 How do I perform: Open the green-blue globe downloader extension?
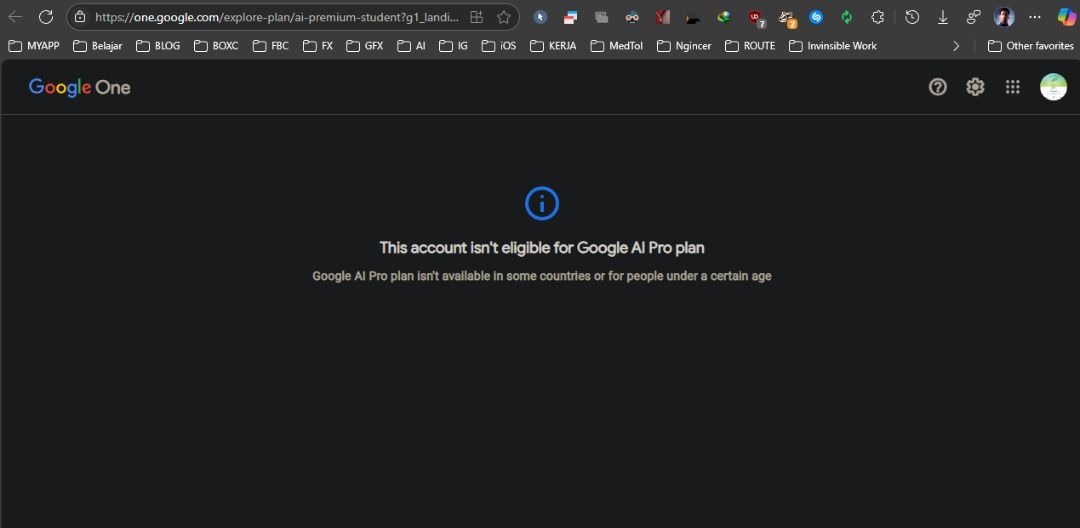coord(724,17)
